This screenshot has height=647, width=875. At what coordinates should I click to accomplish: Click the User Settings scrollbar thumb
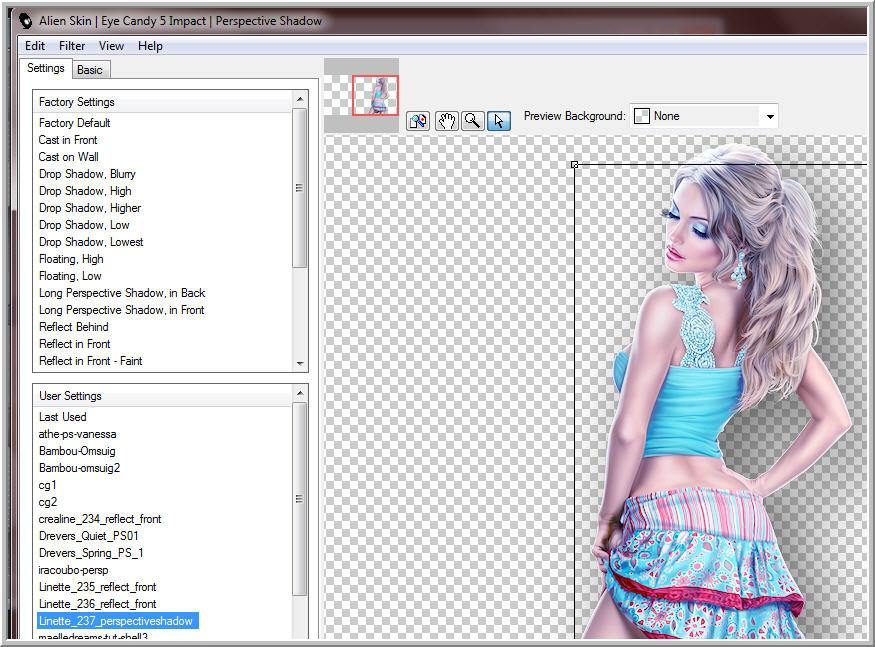(x=300, y=499)
